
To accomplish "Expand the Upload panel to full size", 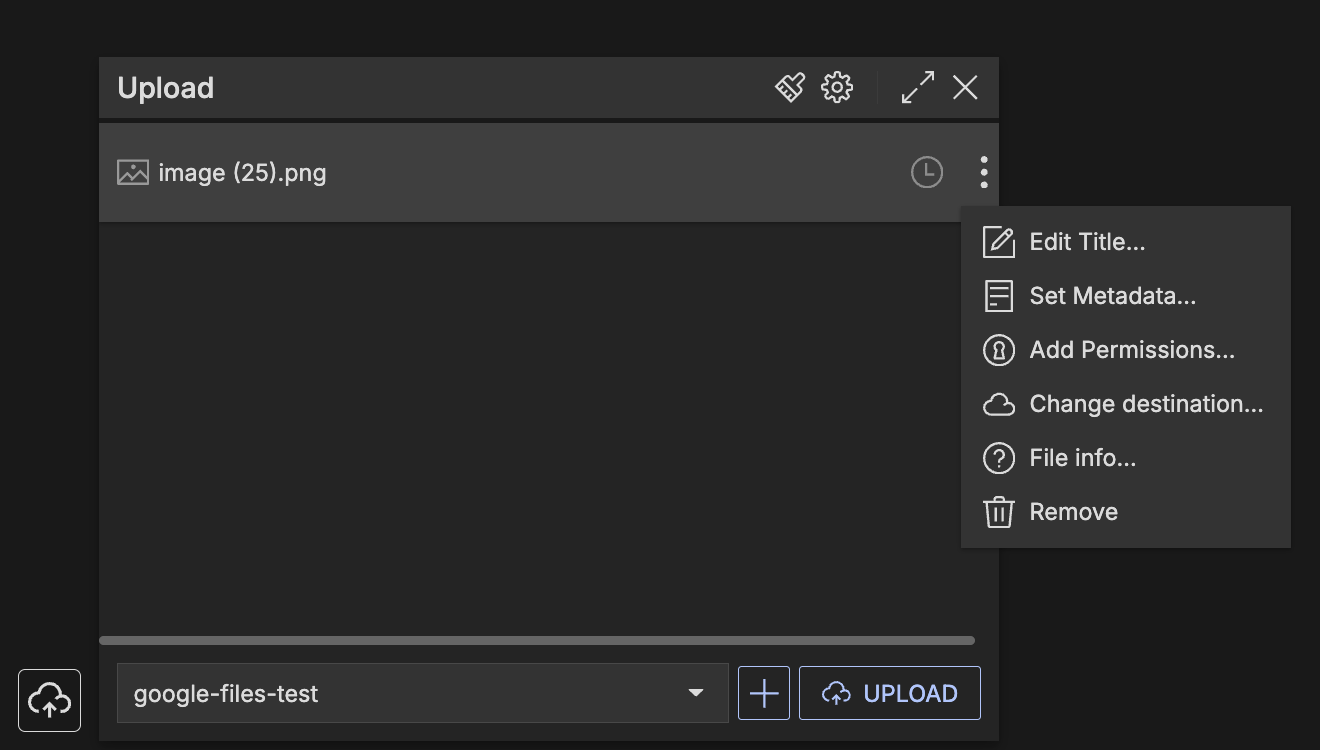I will (917, 88).
